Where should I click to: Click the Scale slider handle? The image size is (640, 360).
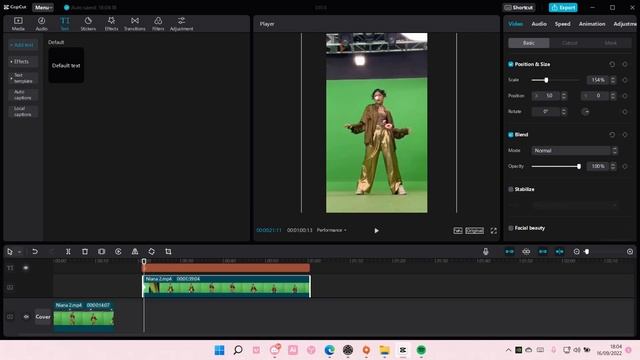546,80
